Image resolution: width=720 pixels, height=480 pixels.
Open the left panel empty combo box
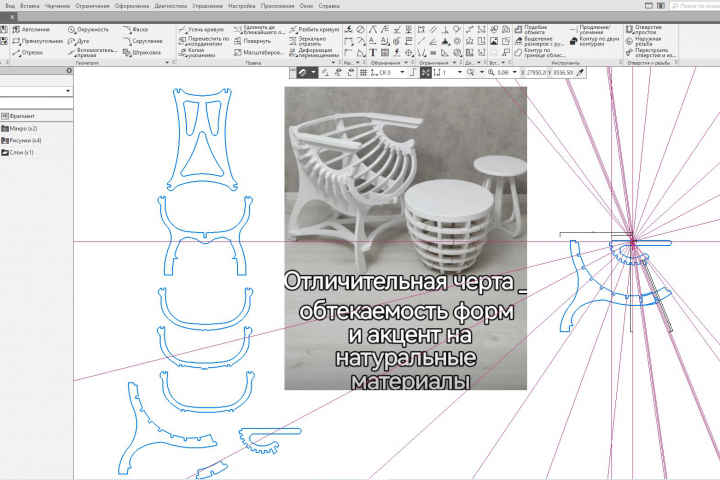[36, 91]
